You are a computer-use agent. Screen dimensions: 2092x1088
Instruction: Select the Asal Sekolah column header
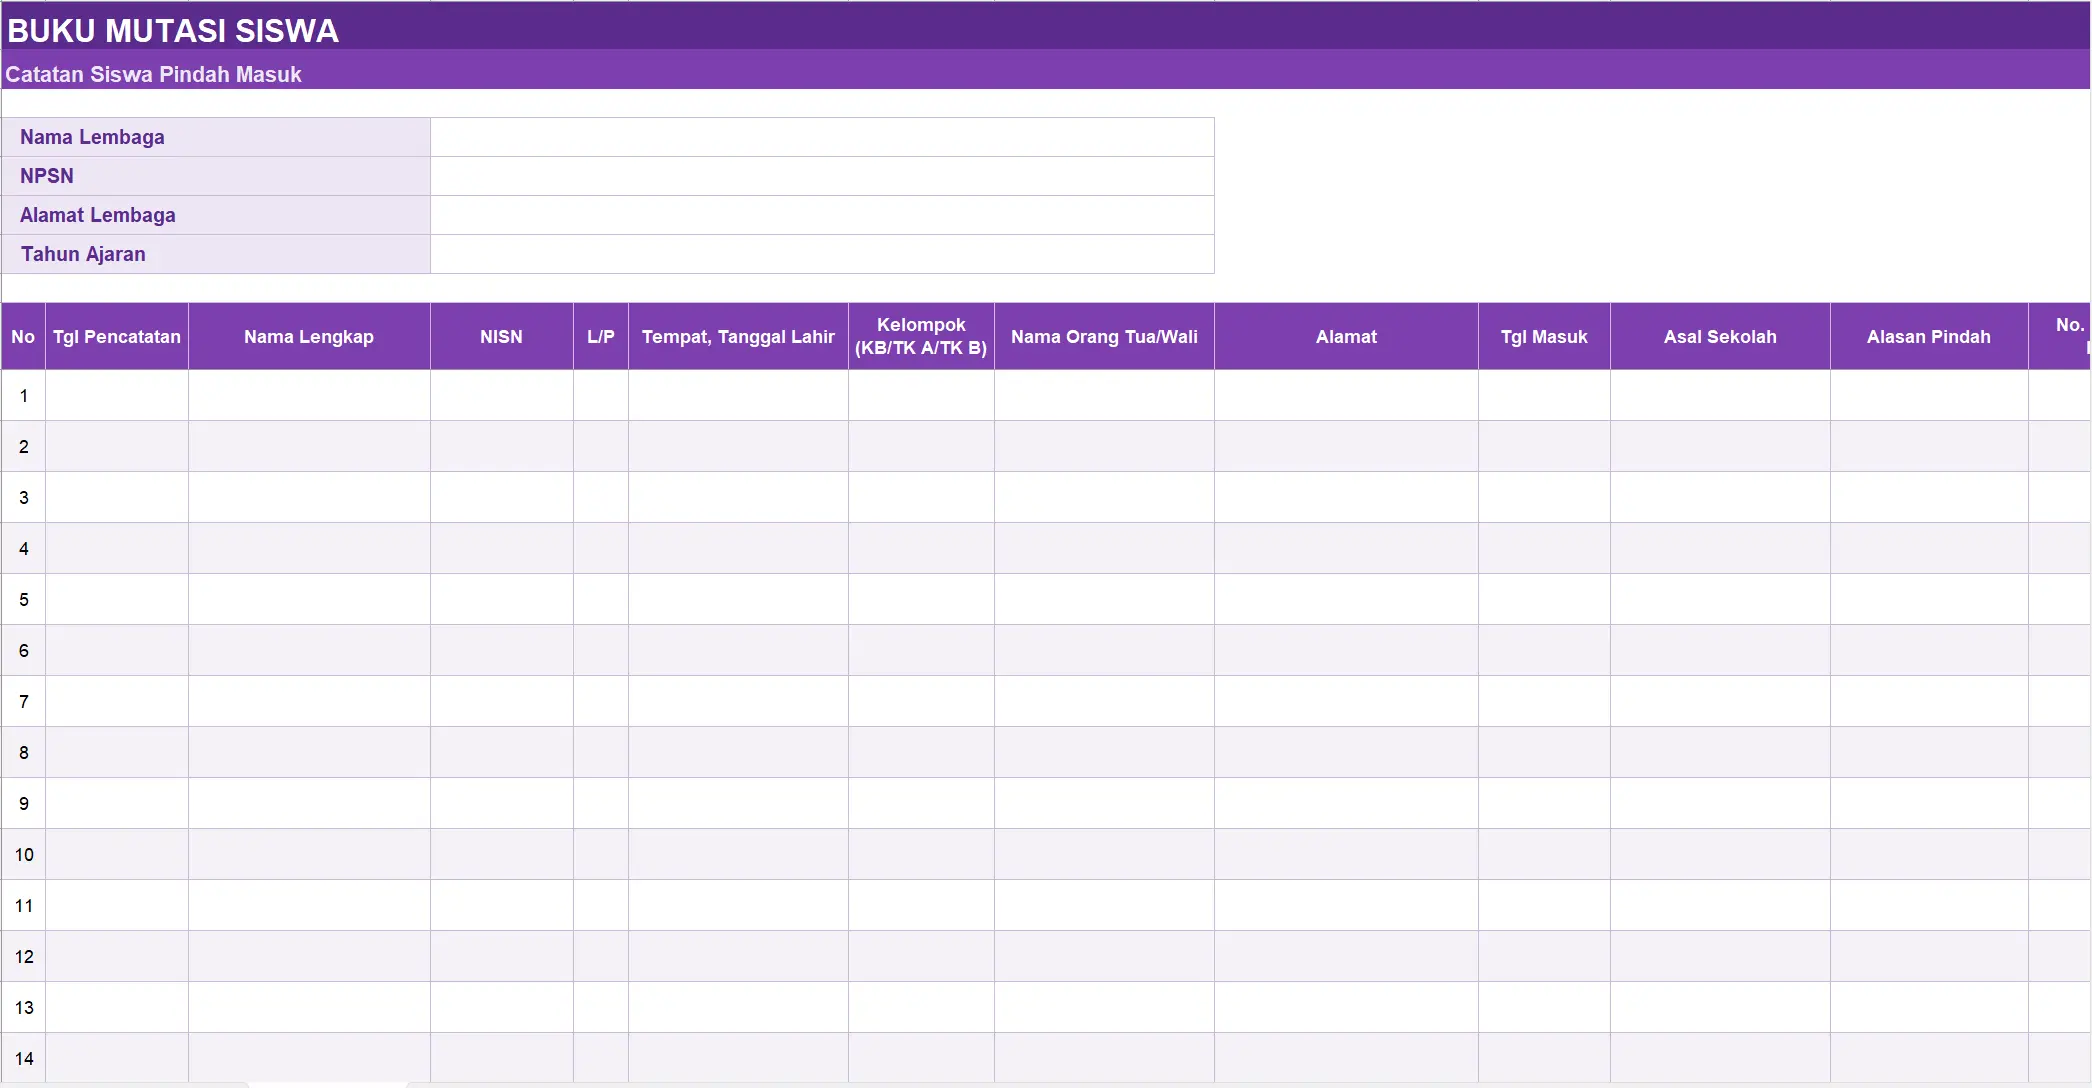tap(1720, 337)
